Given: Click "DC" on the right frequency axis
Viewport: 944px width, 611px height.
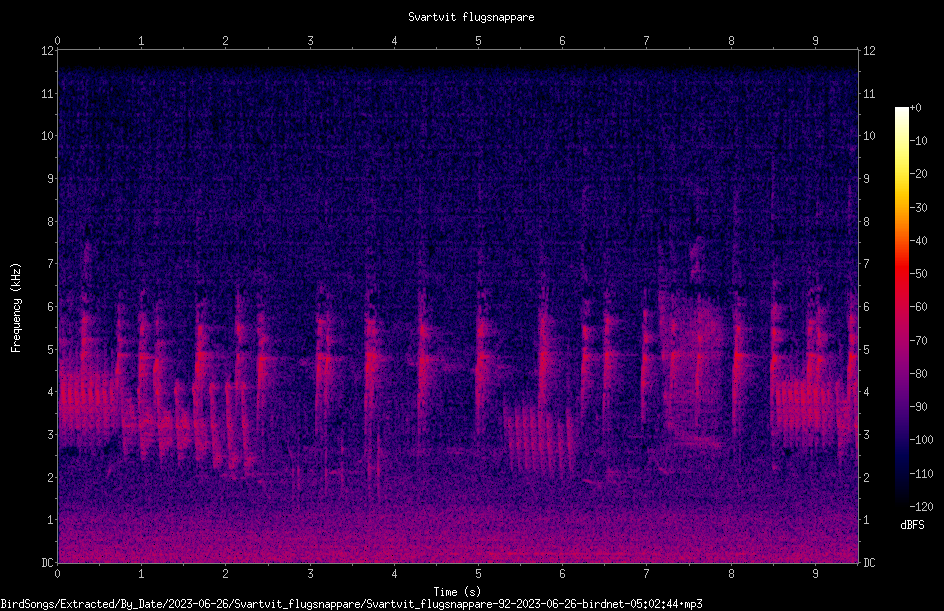Looking at the screenshot, I should coord(869,563).
